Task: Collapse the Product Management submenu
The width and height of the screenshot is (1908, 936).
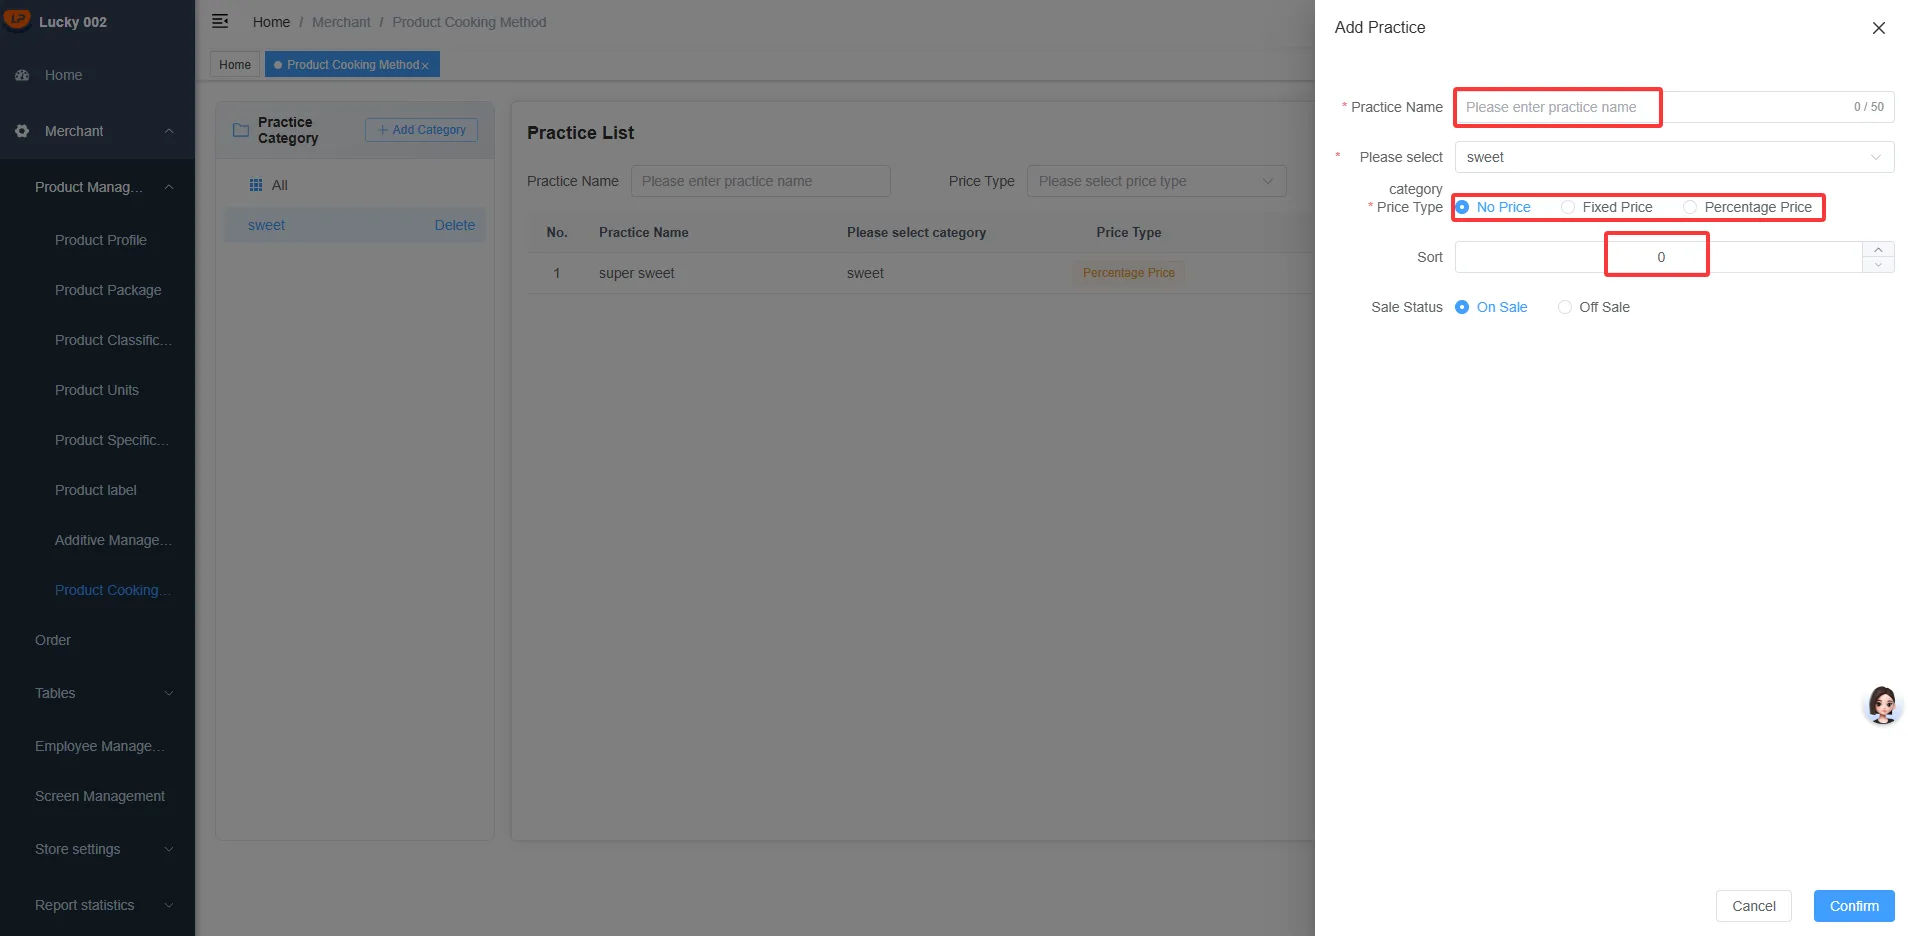Action: click(169, 187)
